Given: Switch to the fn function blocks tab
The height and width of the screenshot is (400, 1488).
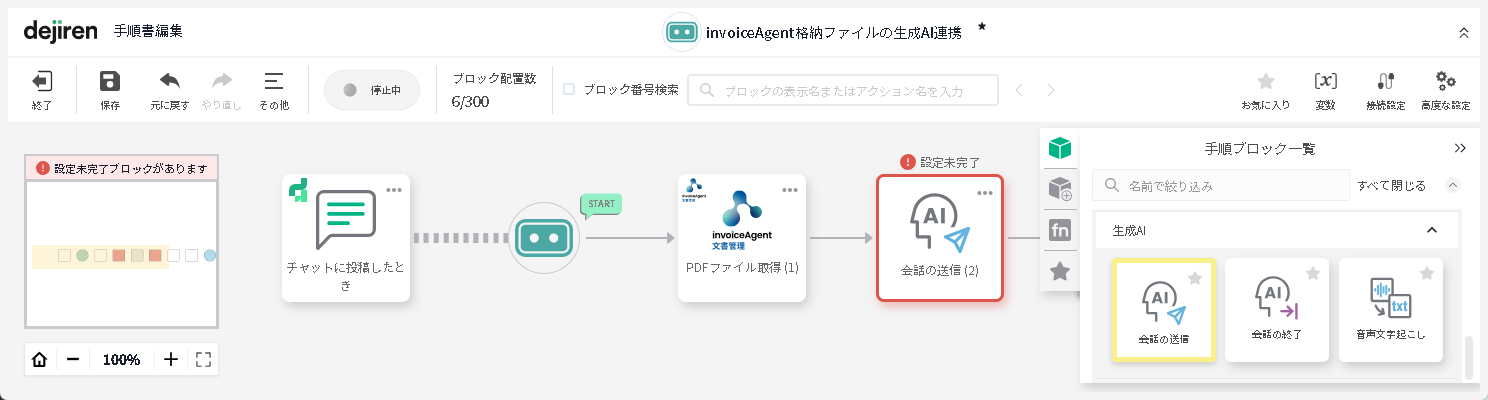Looking at the screenshot, I should tap(1060, 230).
